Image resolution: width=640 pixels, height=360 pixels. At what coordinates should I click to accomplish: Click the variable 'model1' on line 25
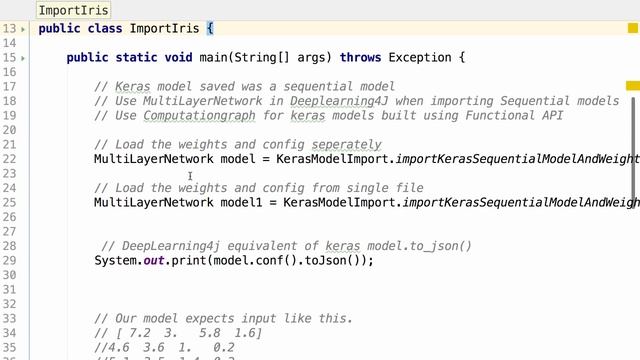241,203
